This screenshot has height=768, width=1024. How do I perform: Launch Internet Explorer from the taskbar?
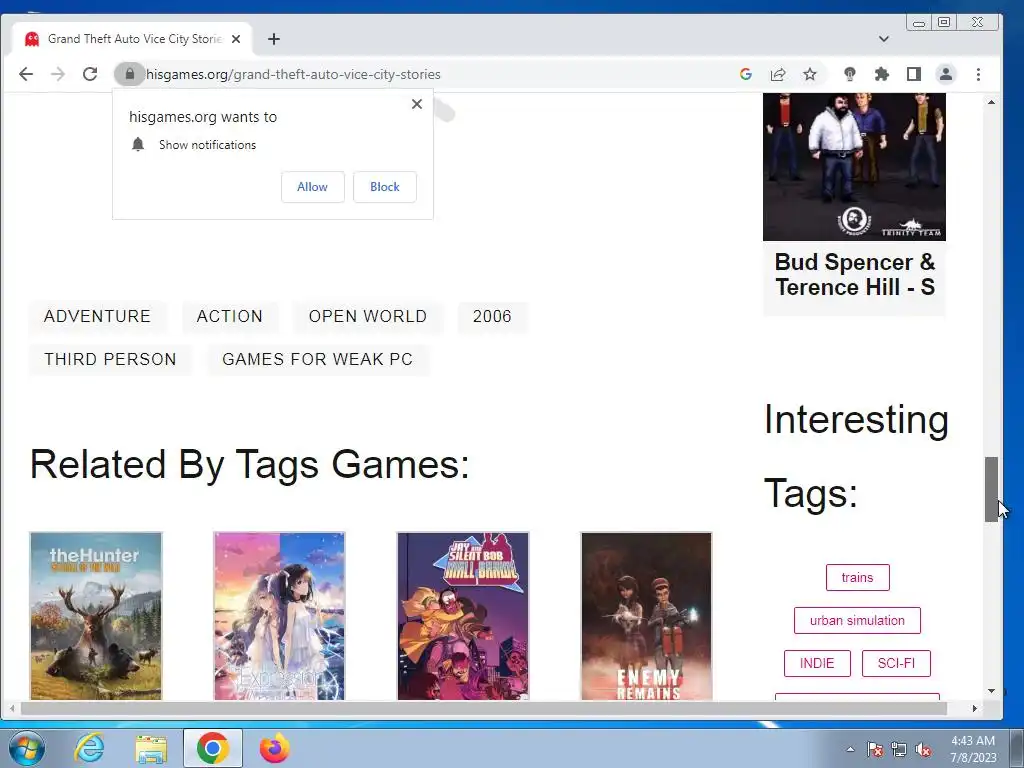pos(89,748)
